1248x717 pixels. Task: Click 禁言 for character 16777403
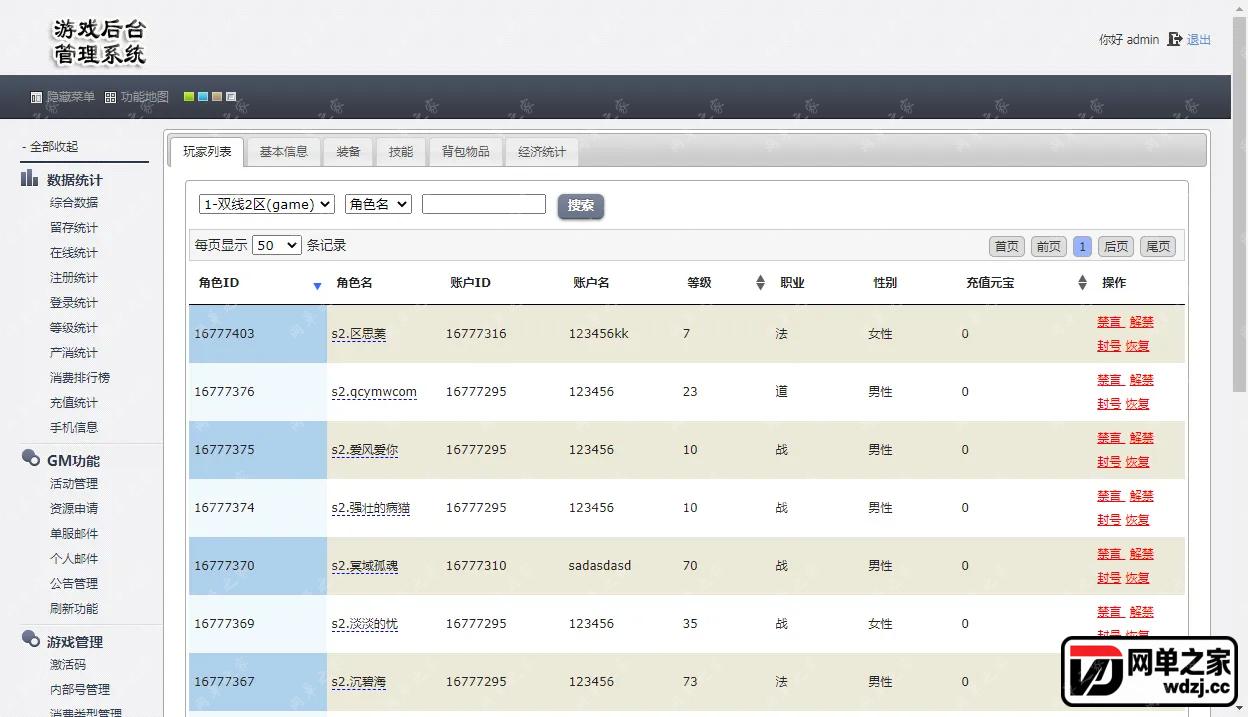click(1109, 322)
